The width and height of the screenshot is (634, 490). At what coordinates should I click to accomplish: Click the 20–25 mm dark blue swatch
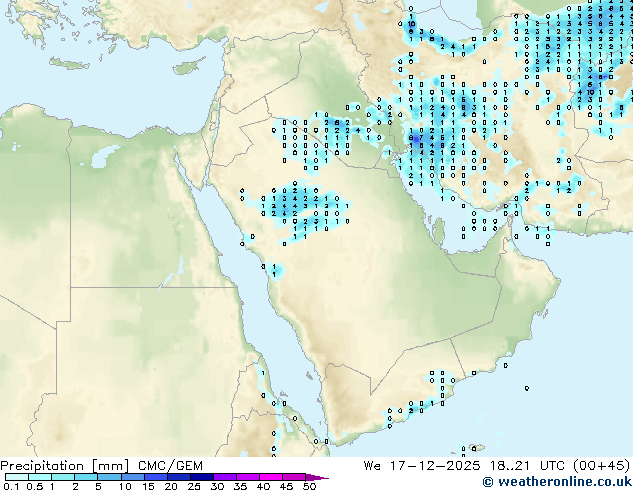pyautogui.click(x=179, y=477)
